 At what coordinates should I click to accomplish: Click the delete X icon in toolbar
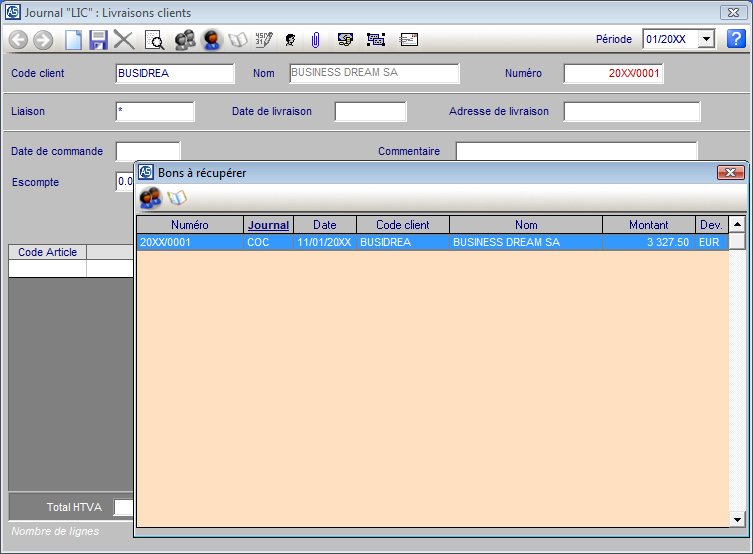click(124, 40)
